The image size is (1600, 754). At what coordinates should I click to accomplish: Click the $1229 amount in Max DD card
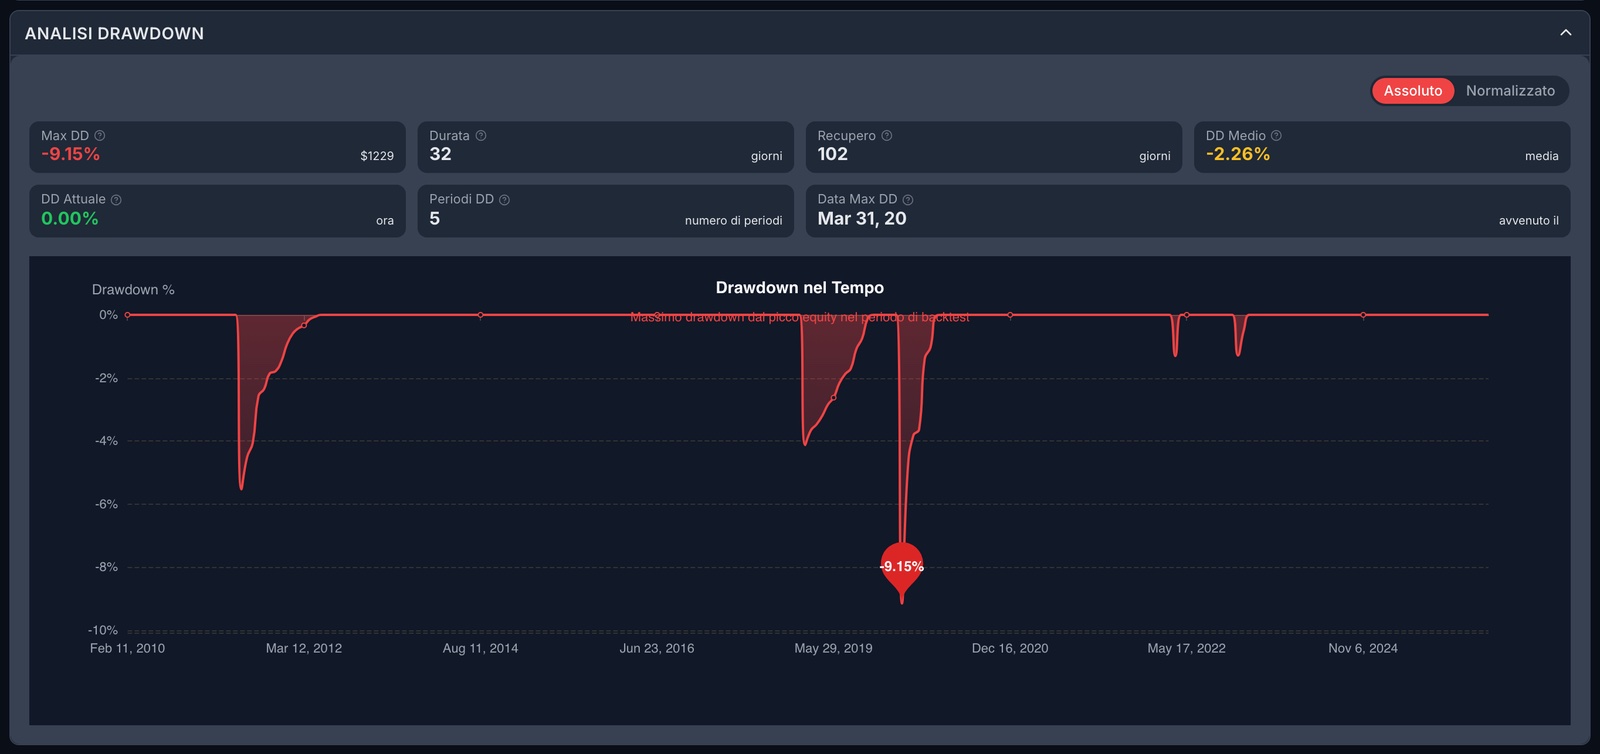(377, 156)
